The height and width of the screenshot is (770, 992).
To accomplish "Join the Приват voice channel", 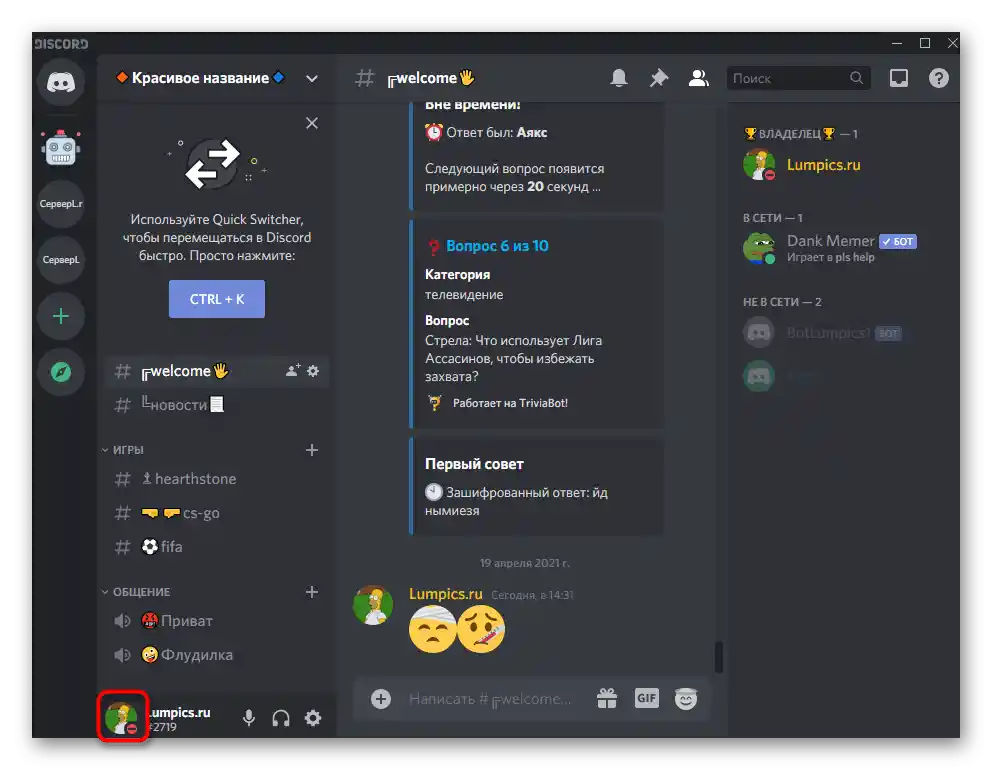I will pos(215,621).
